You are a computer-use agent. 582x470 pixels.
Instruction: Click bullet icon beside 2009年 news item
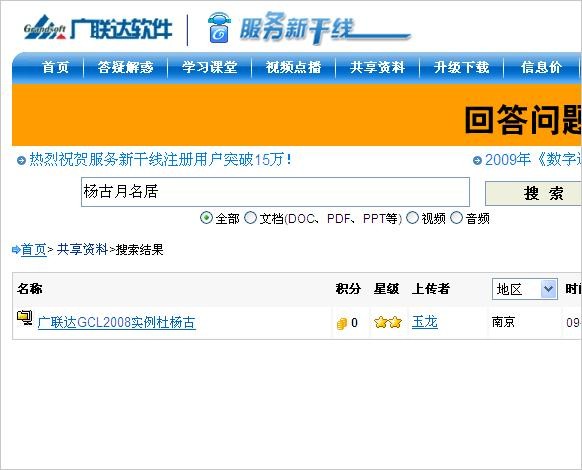pos(477,160)
